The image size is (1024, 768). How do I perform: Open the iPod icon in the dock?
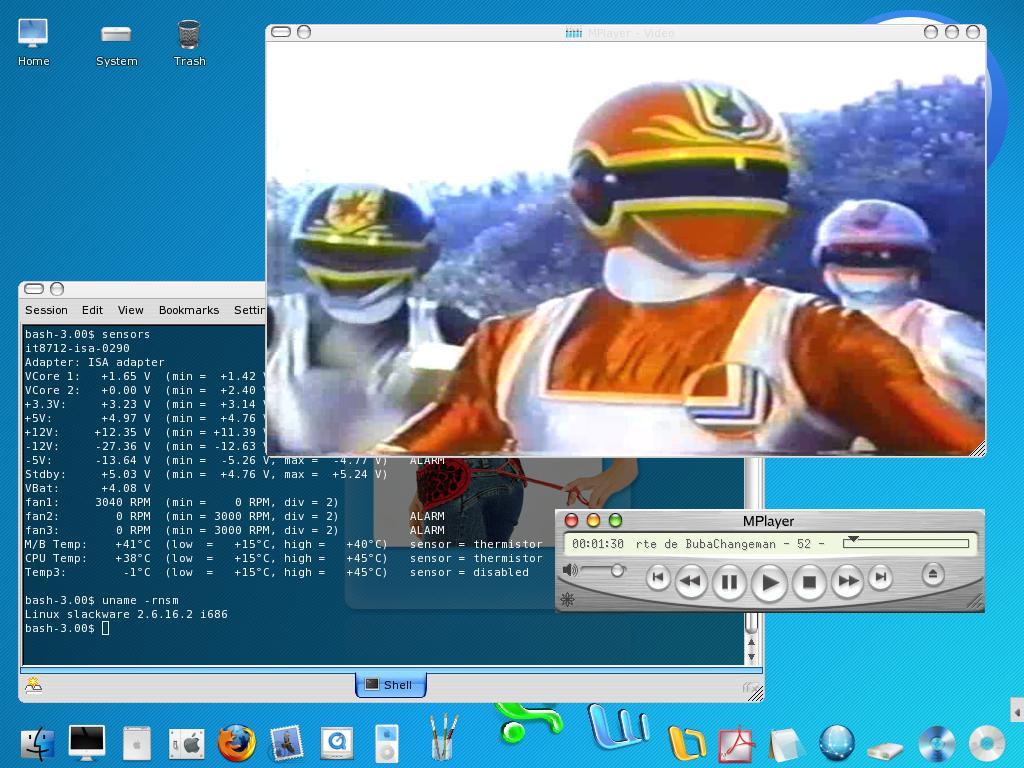point(387,743)
